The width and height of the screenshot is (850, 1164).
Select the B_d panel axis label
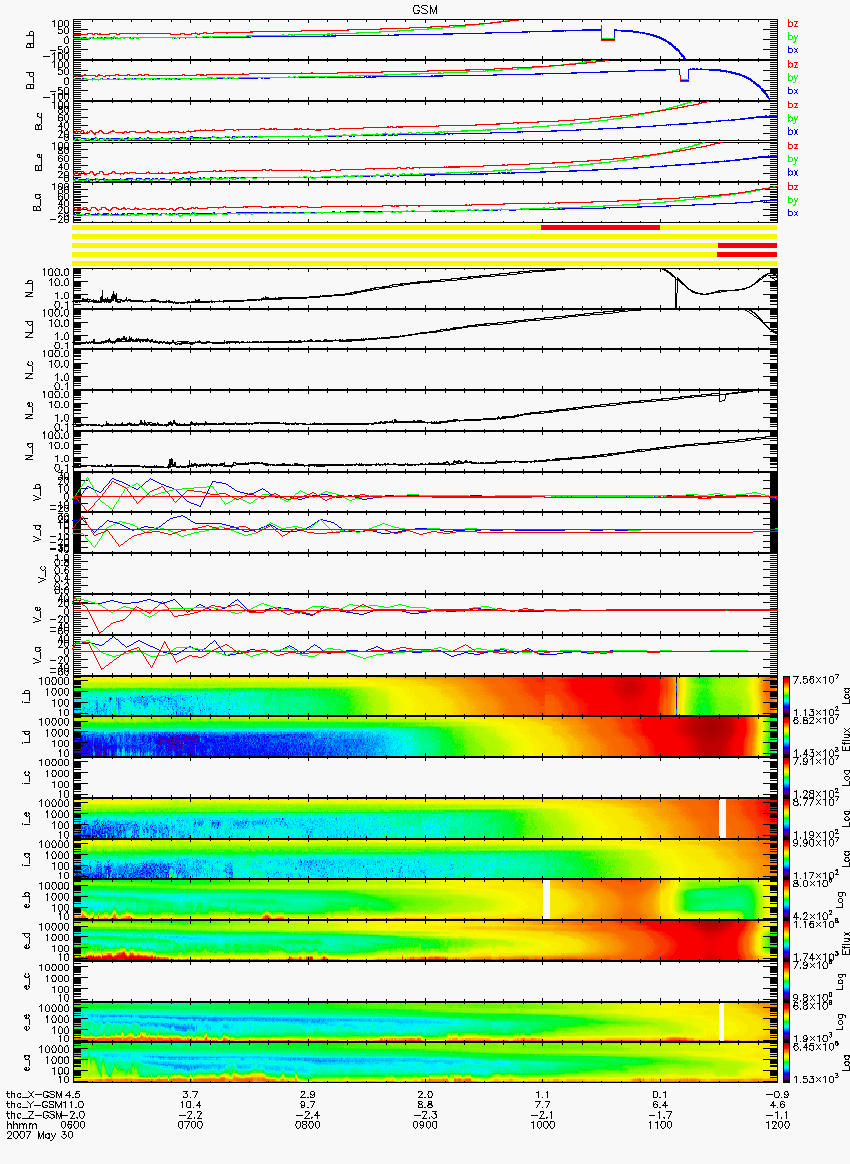(30, 81)
